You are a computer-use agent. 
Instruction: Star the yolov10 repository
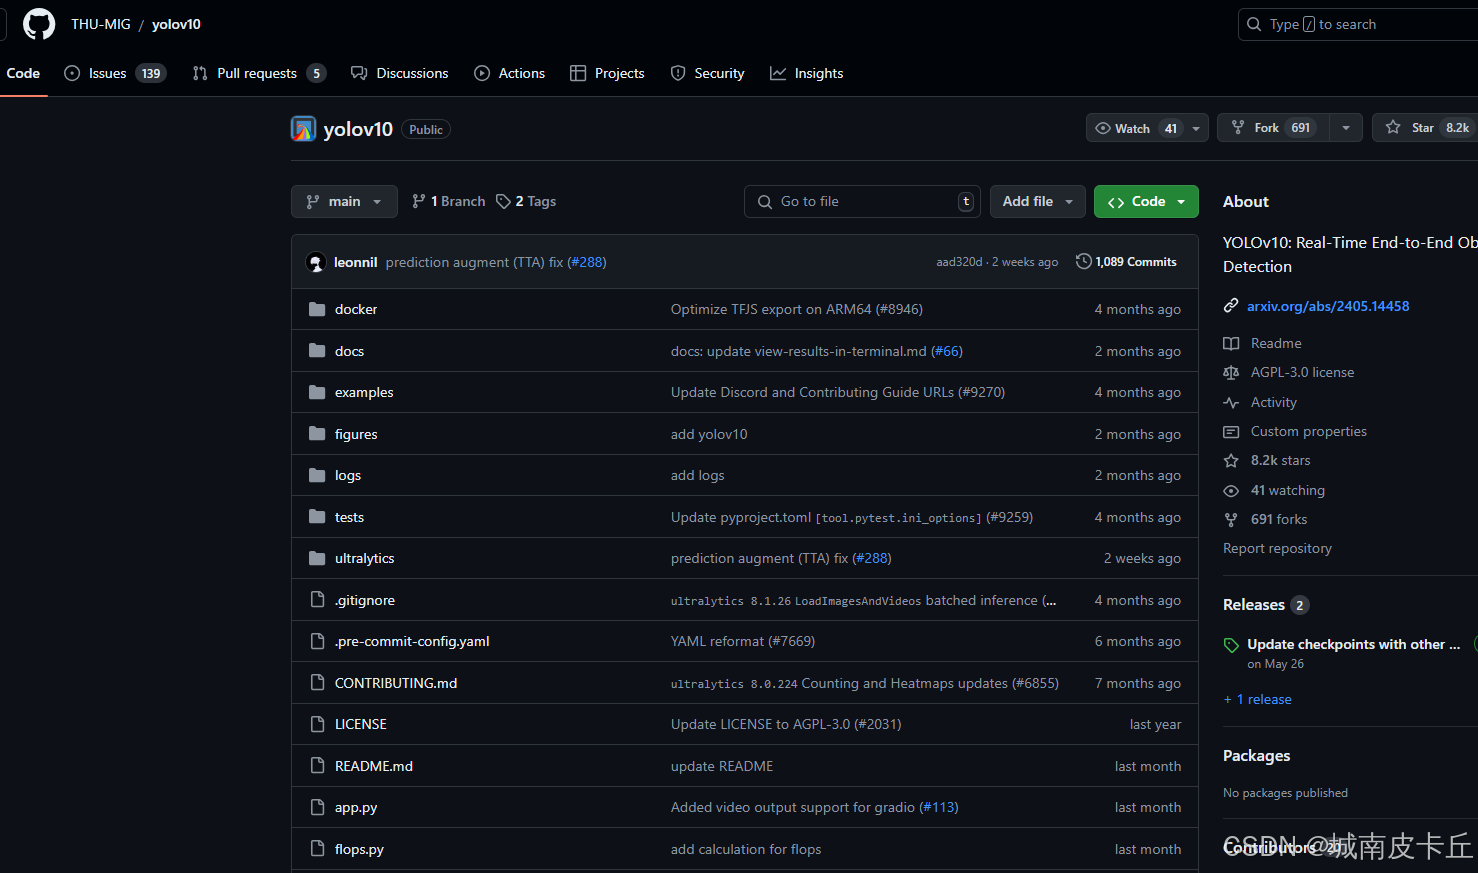[x=1424, y=128]
